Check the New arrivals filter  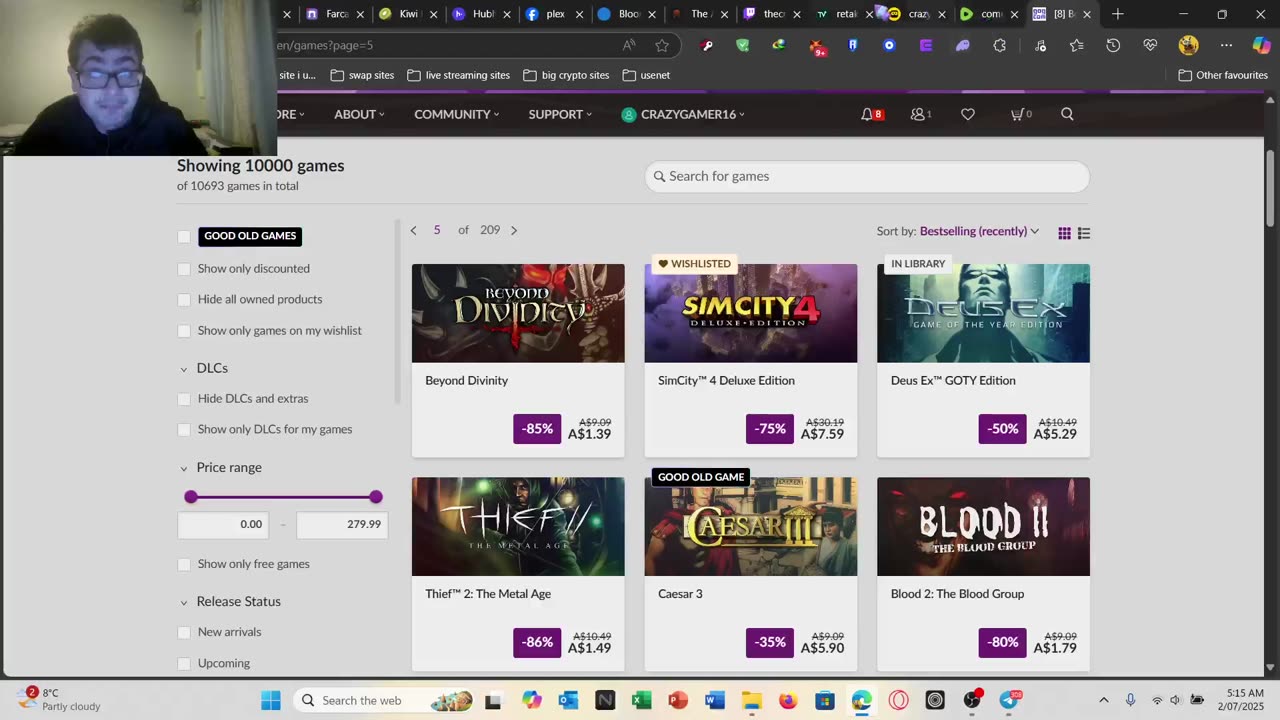click(184, 633)
